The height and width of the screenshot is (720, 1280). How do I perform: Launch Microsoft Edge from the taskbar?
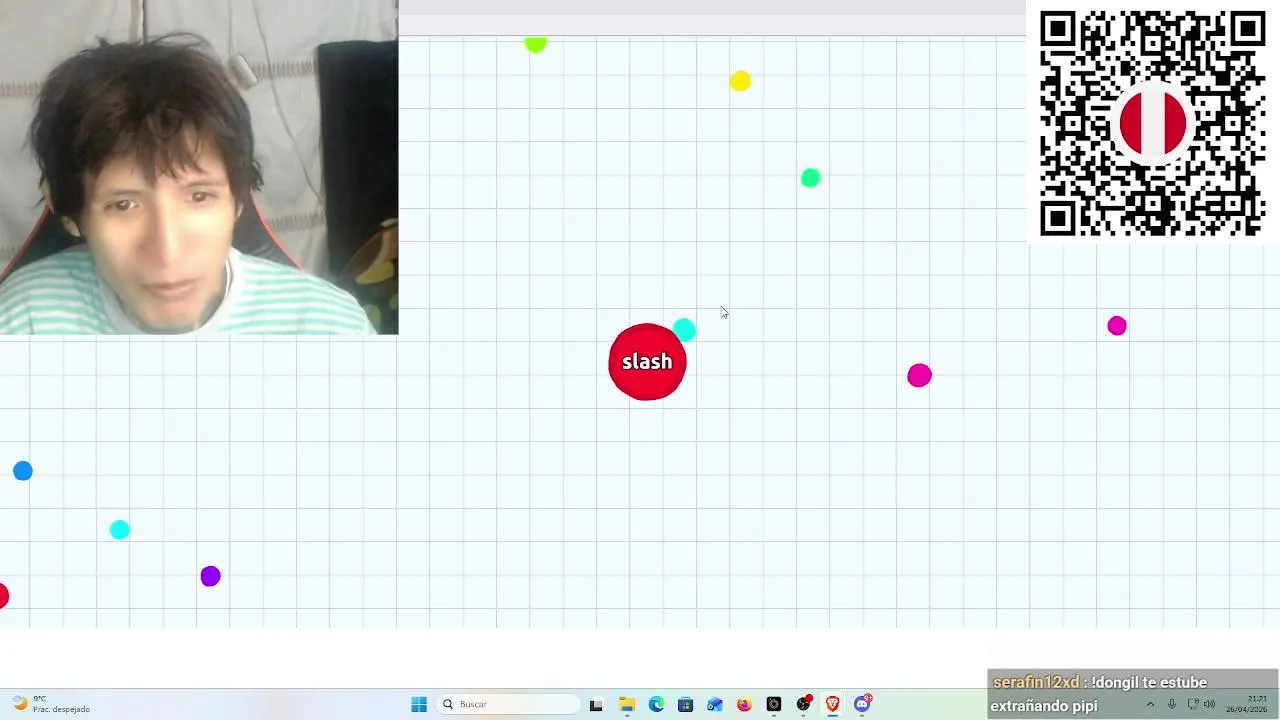pos(656,704)
